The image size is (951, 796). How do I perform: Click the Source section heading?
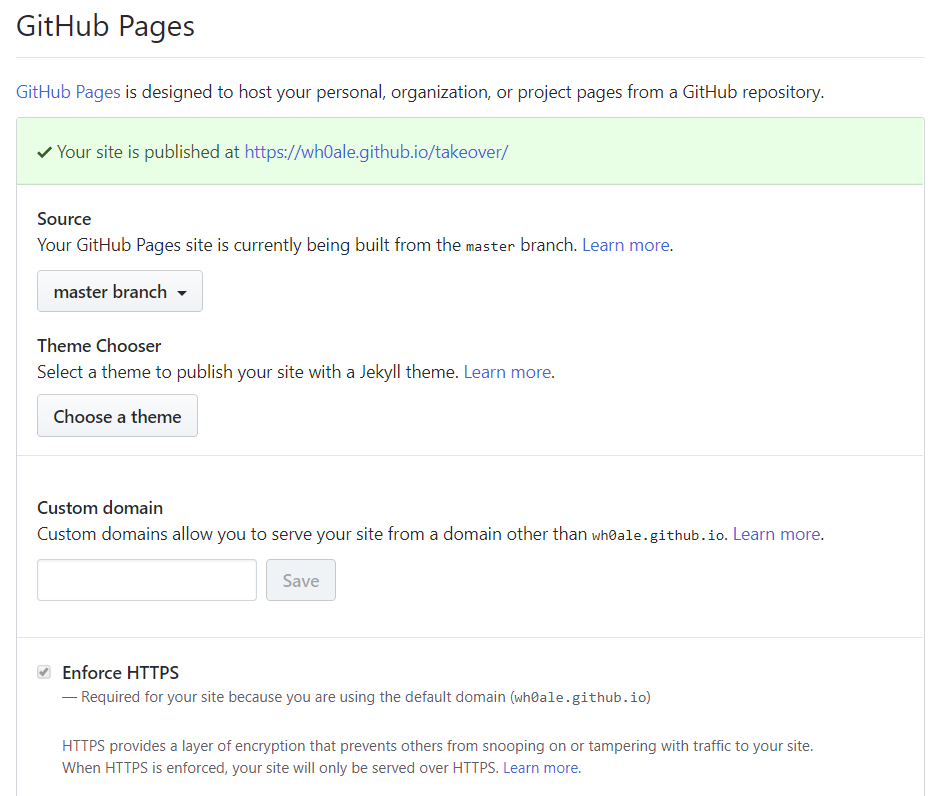tap(64, 219)
